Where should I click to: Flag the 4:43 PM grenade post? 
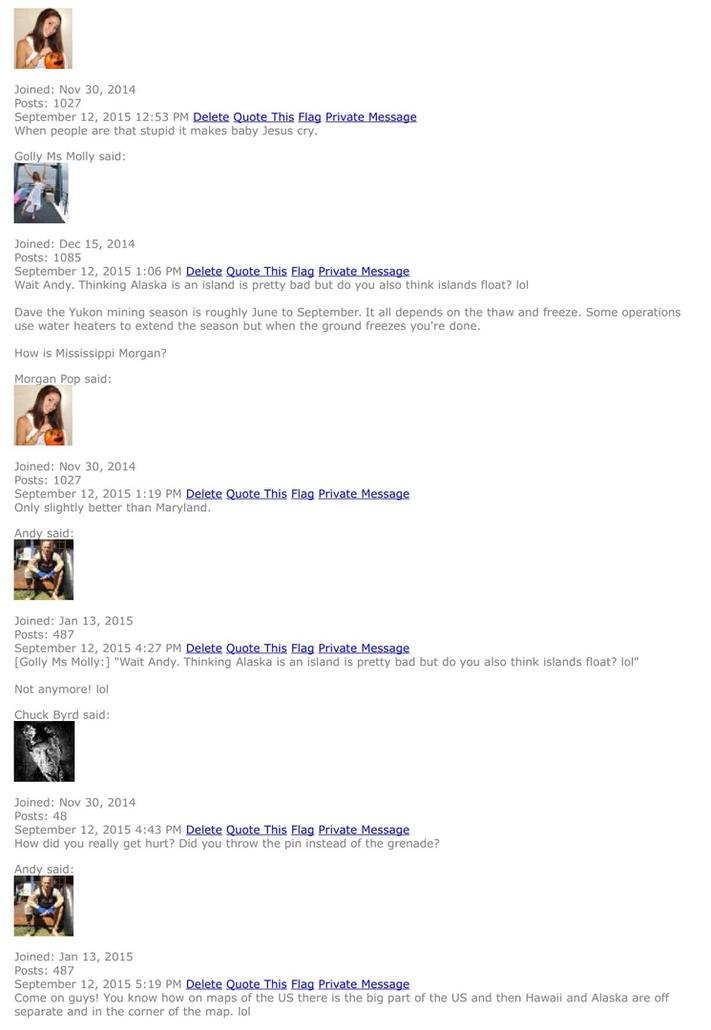click(302, 830)
